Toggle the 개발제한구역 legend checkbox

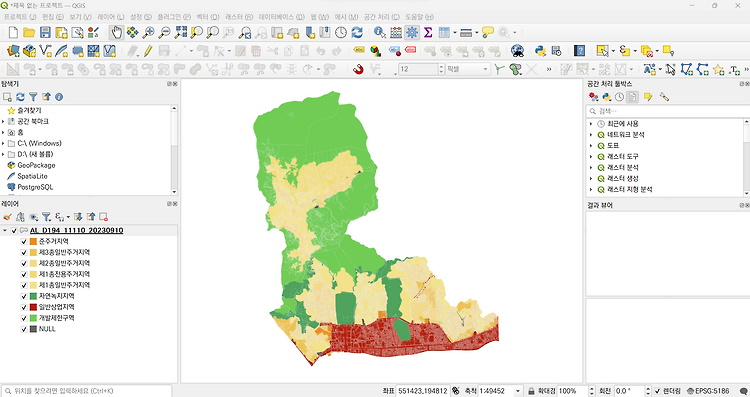tap(23, 319)
